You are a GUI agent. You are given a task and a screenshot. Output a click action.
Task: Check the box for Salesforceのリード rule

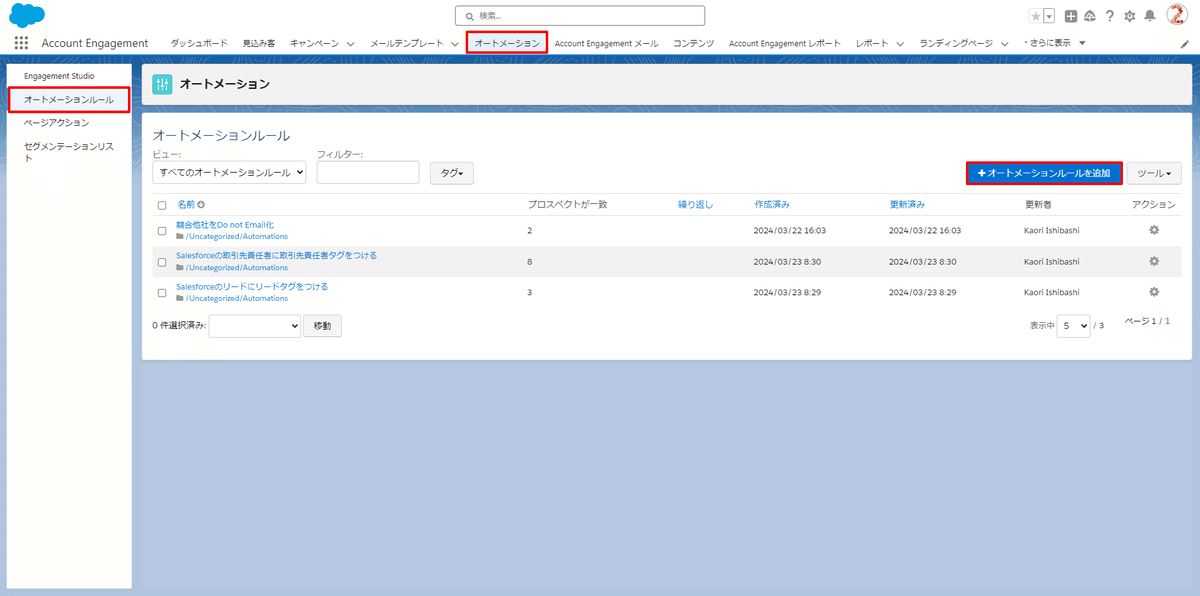(x=162, y=293)
